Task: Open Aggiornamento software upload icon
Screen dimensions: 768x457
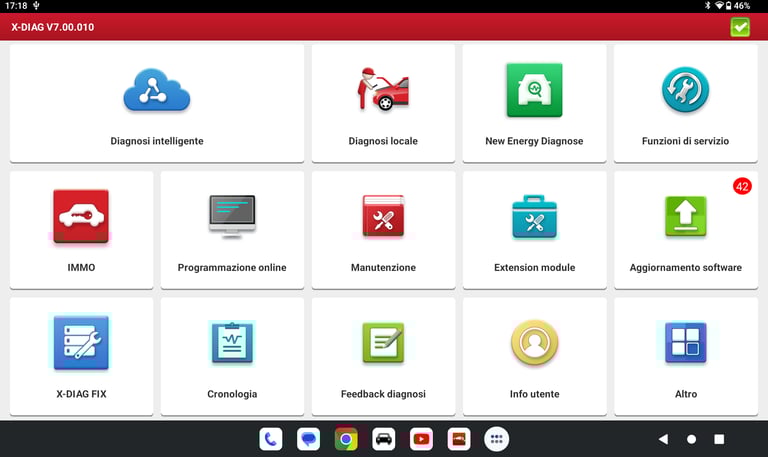Action: pyautogui.click(x=686, y=216)
